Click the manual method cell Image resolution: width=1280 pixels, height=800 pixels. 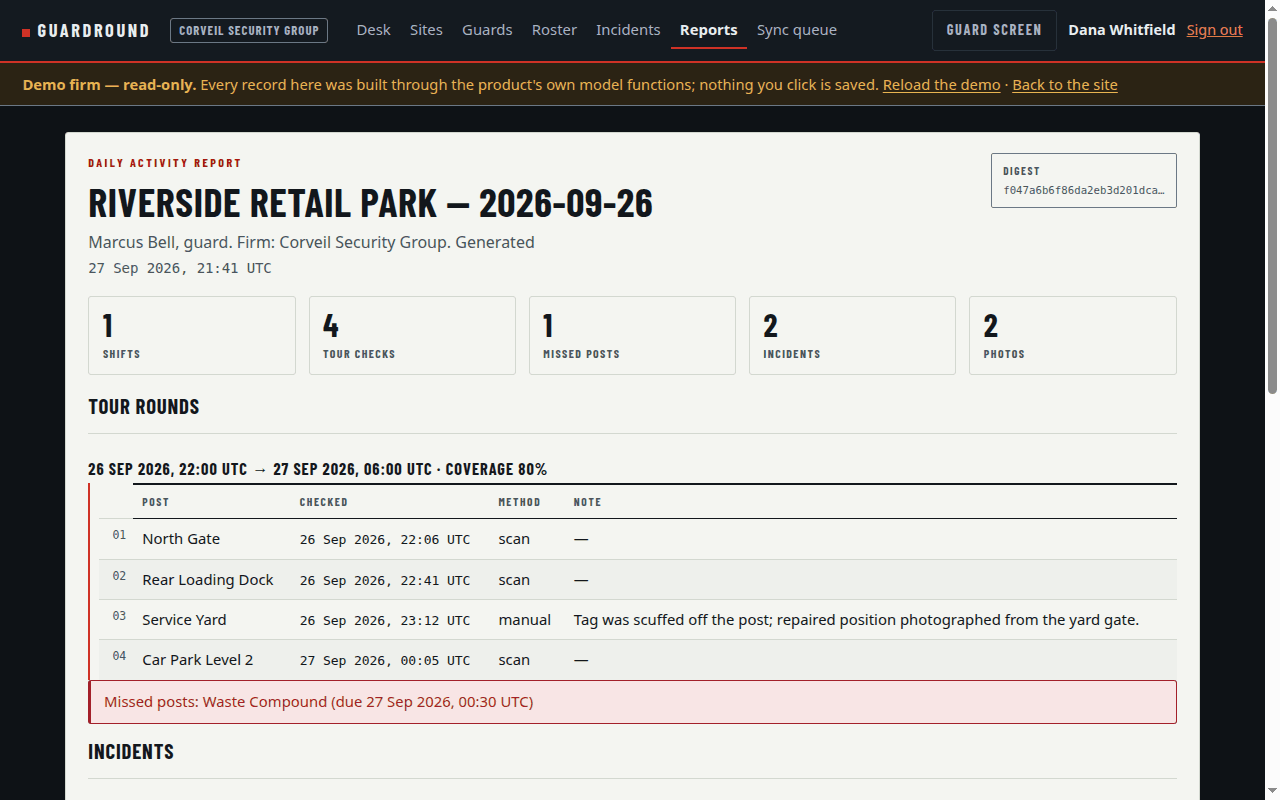point(525,620)
